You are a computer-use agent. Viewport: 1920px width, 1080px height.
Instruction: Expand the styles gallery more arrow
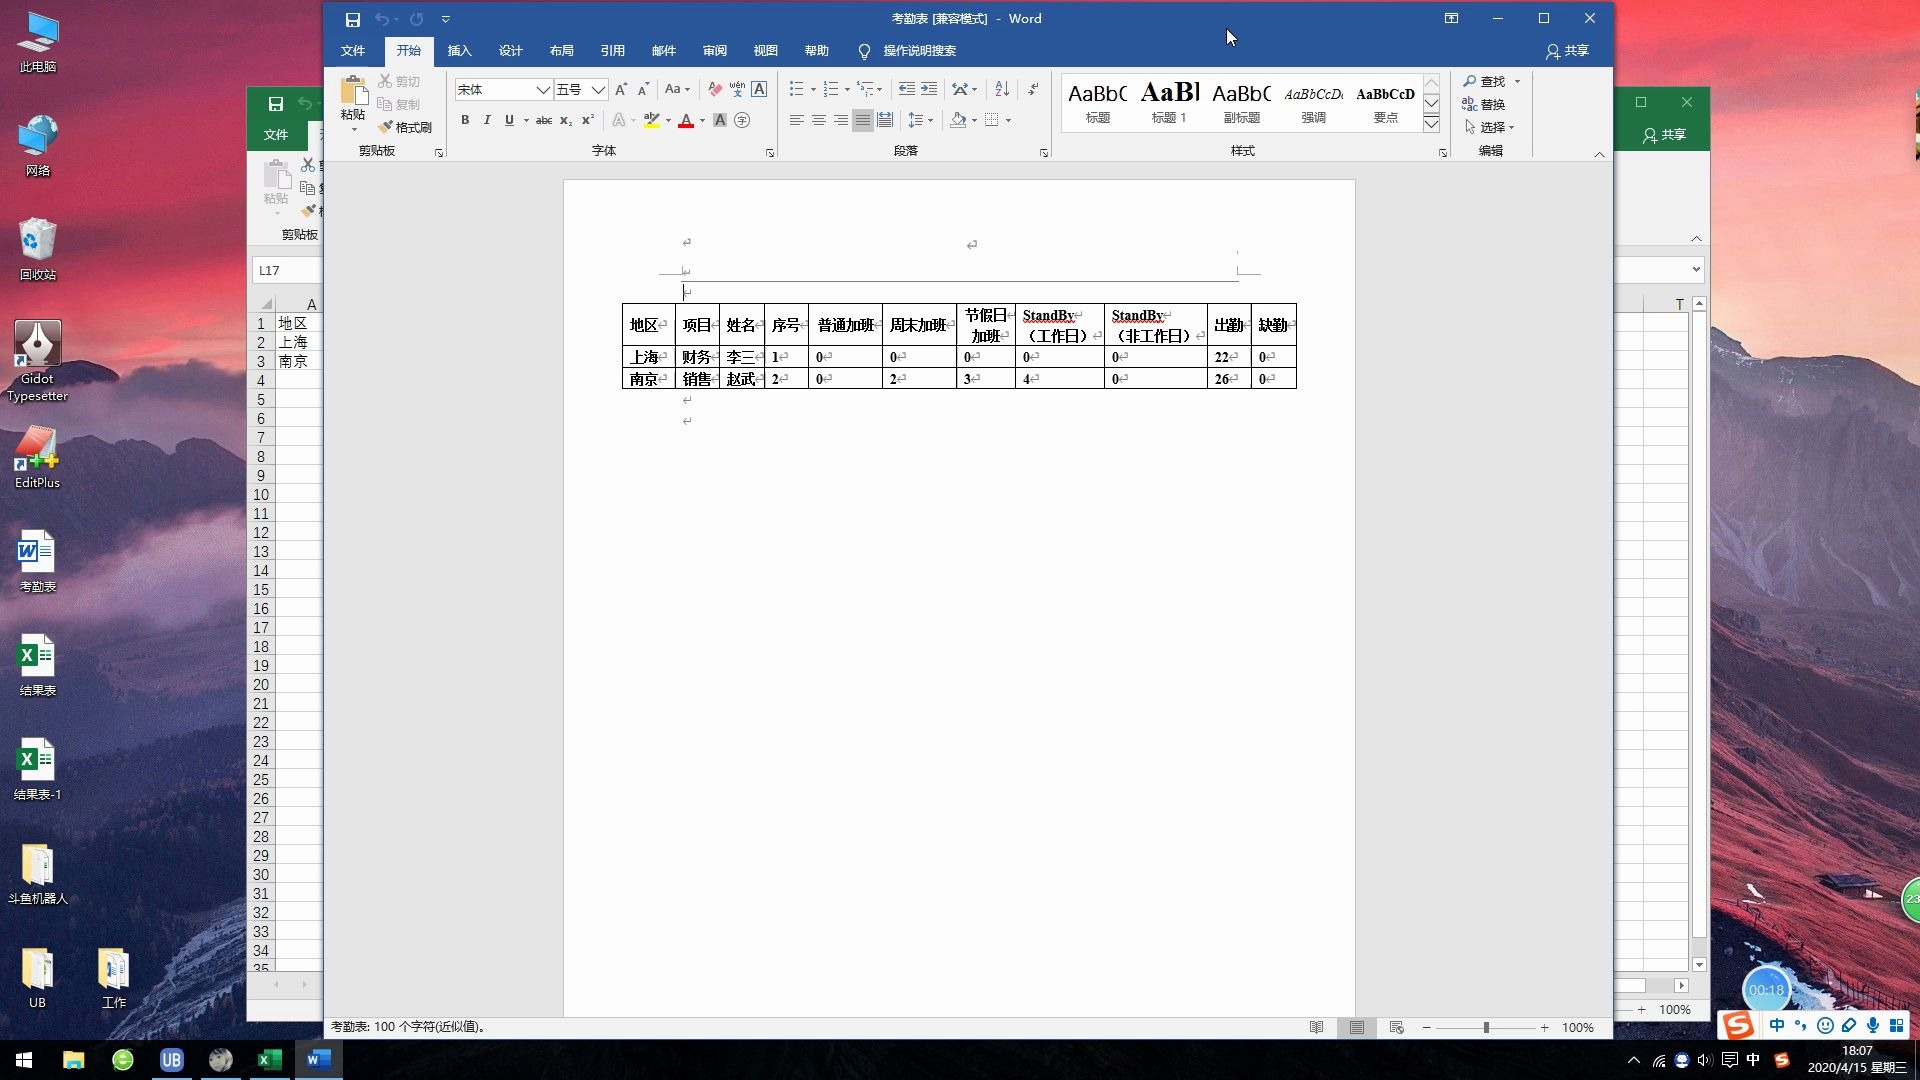(x=1431, y=124)
